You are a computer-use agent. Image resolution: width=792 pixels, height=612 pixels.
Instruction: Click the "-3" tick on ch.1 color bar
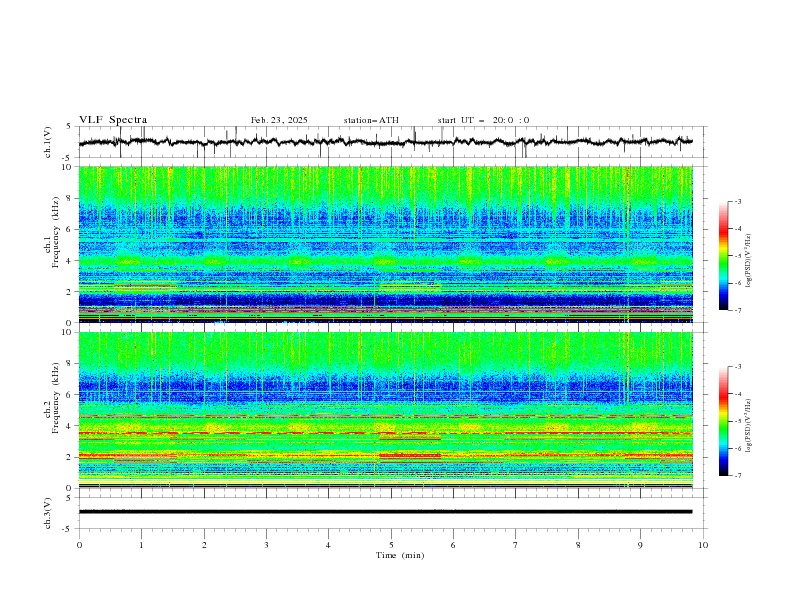pos(738,201)
